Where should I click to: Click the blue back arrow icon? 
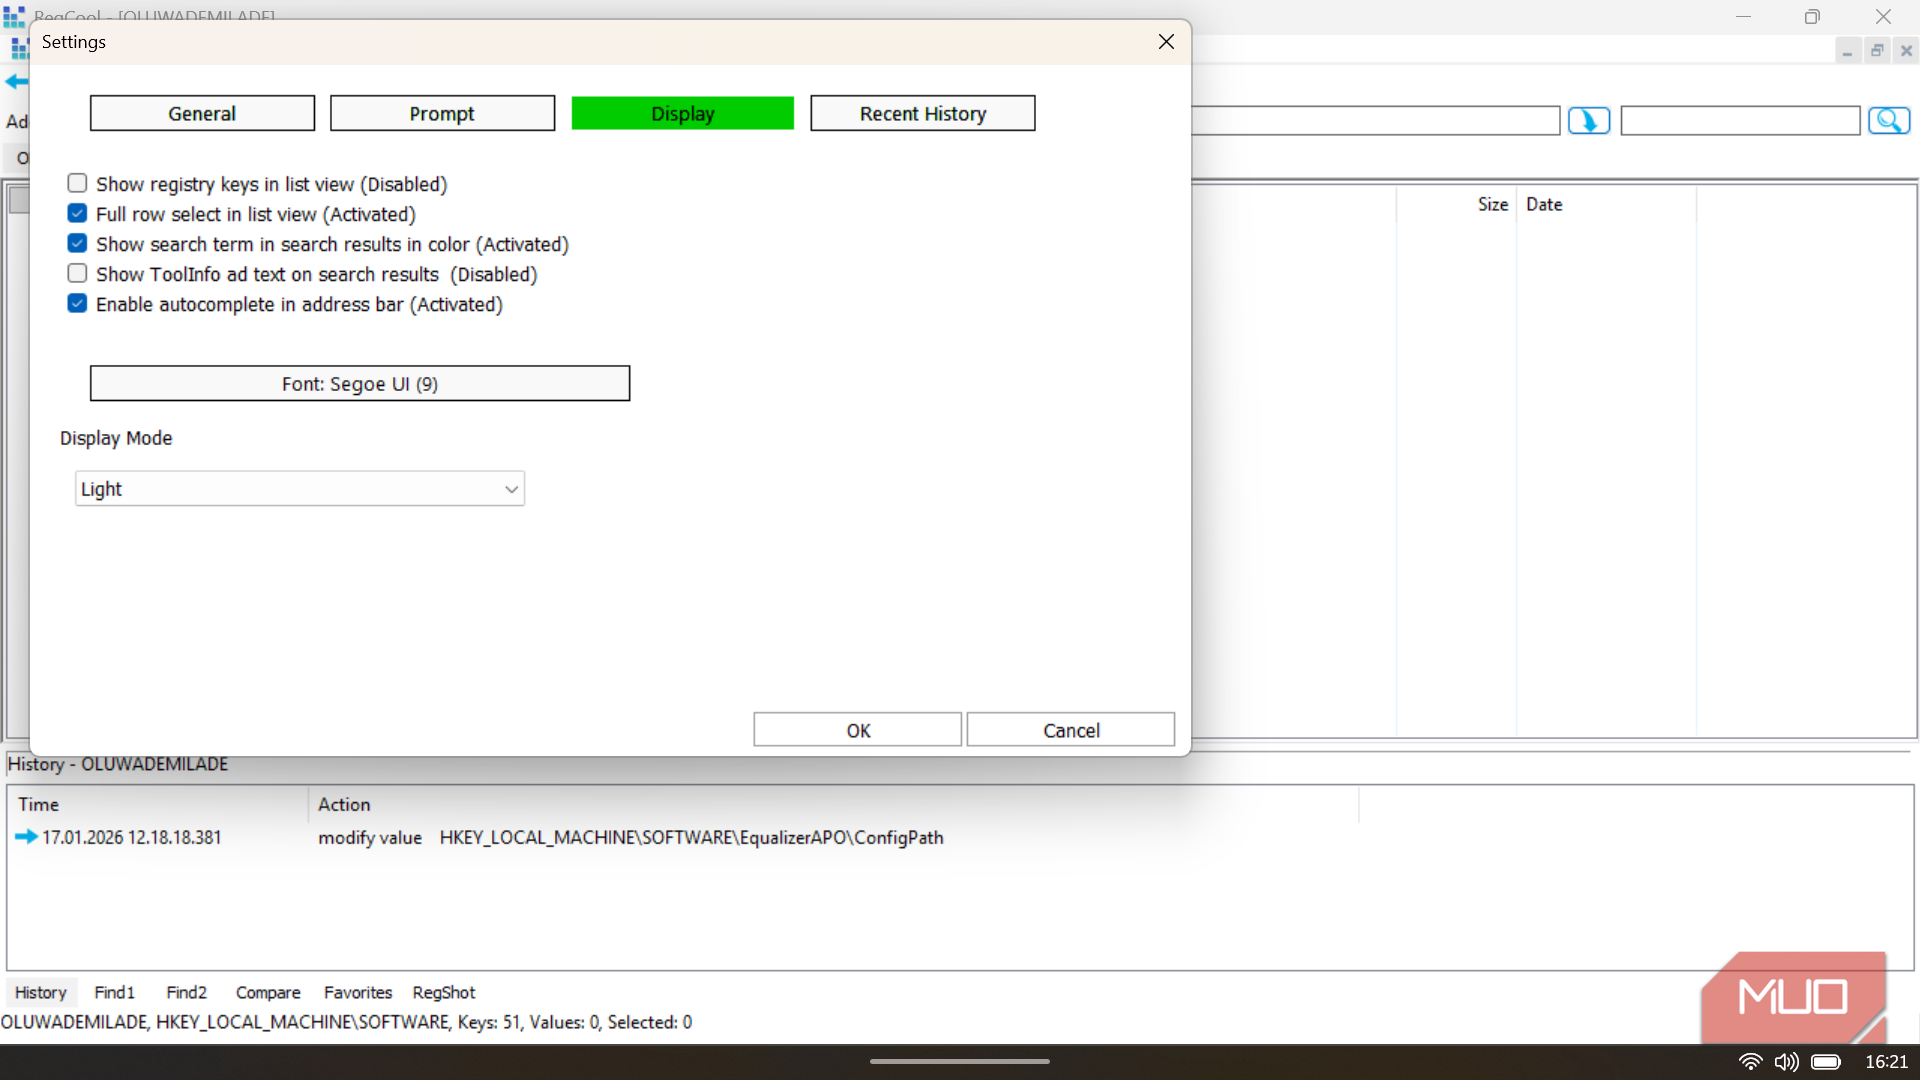coord(16,81)
